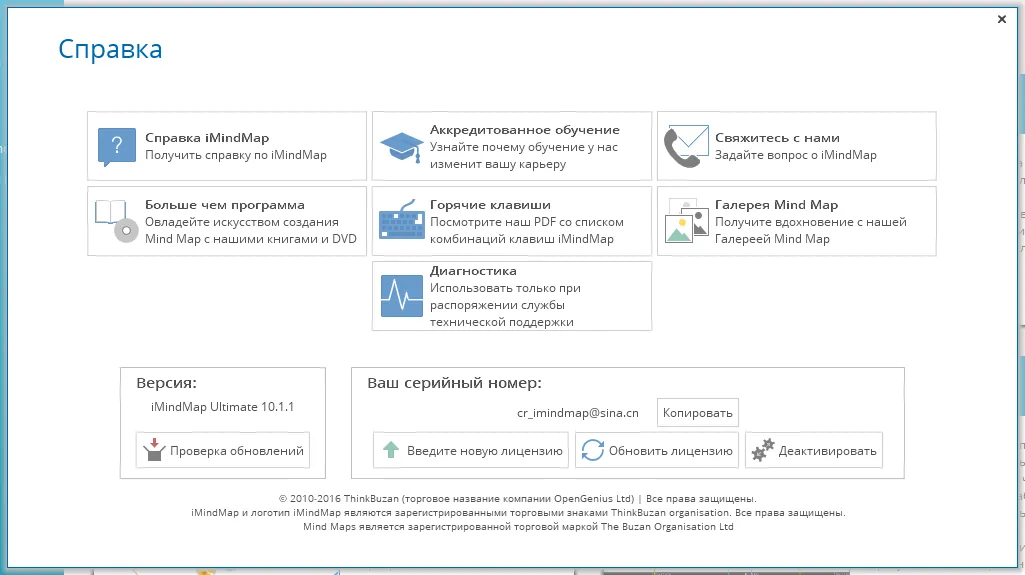Click the Версия: label
Image resolution: width=1025 pixels, height=575 pixels.
[166, 383]
